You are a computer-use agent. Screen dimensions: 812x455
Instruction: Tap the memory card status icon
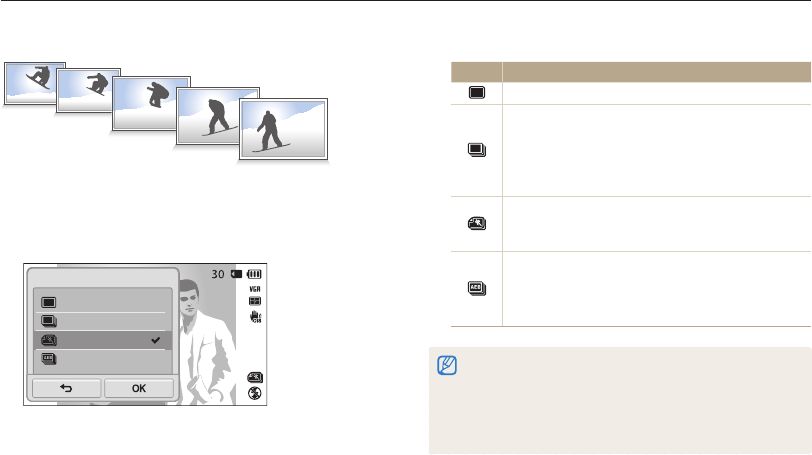coord(237,274)
